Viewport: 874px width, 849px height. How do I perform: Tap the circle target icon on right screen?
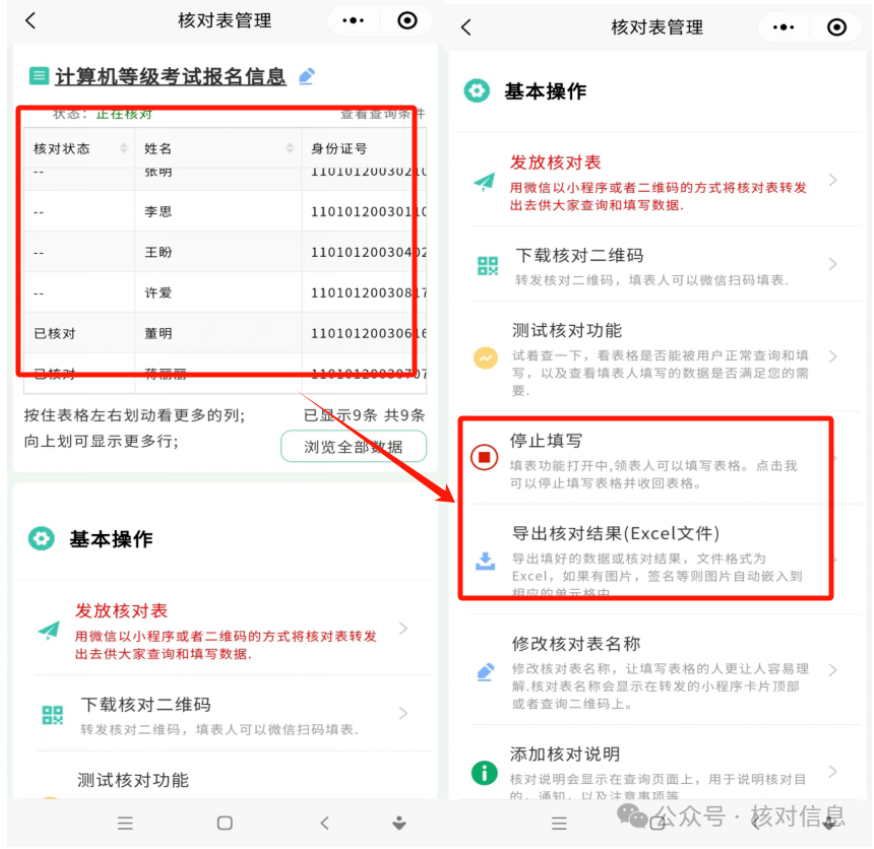(x=836, y=27)
